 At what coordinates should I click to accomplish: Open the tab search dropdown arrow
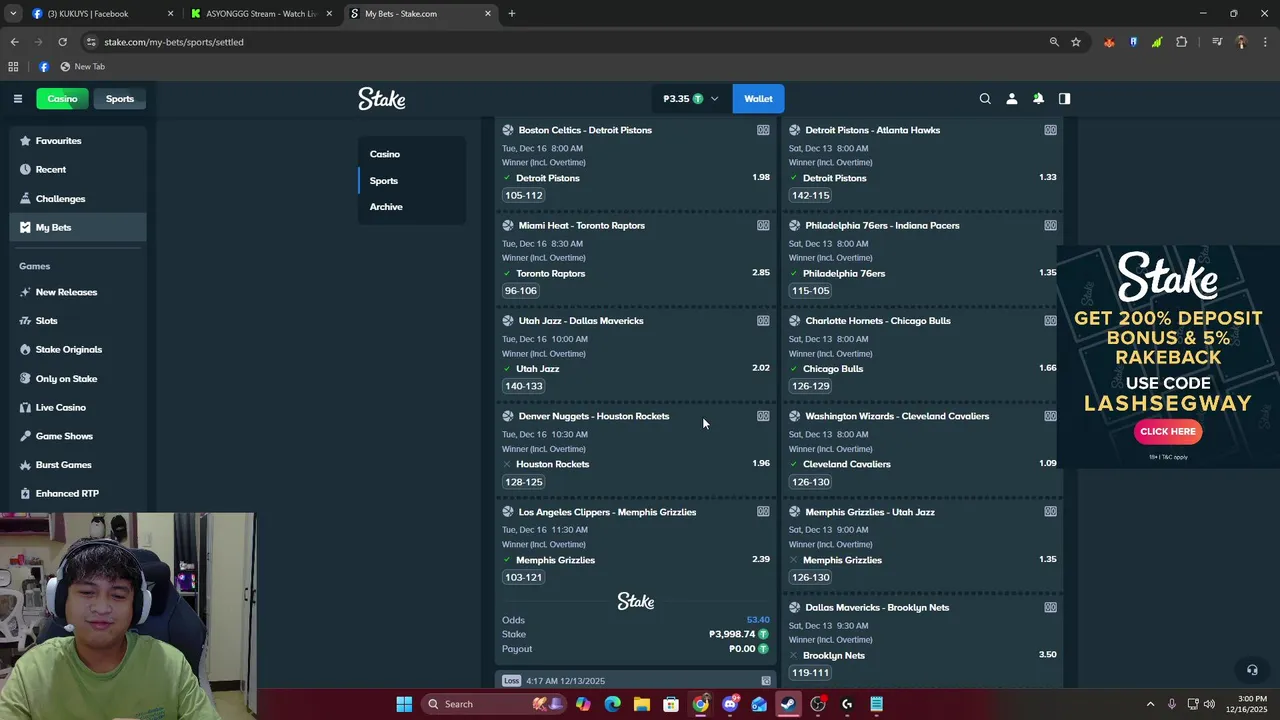pos(13,14)
